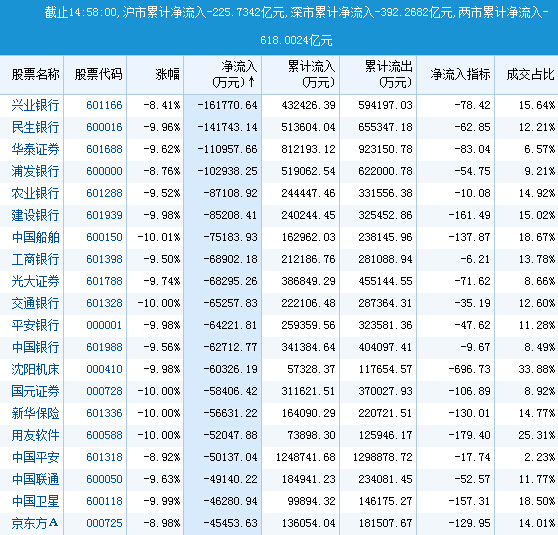Open stock code 601318 link
The width and height of the screenshot is (558, 535).
104,457
